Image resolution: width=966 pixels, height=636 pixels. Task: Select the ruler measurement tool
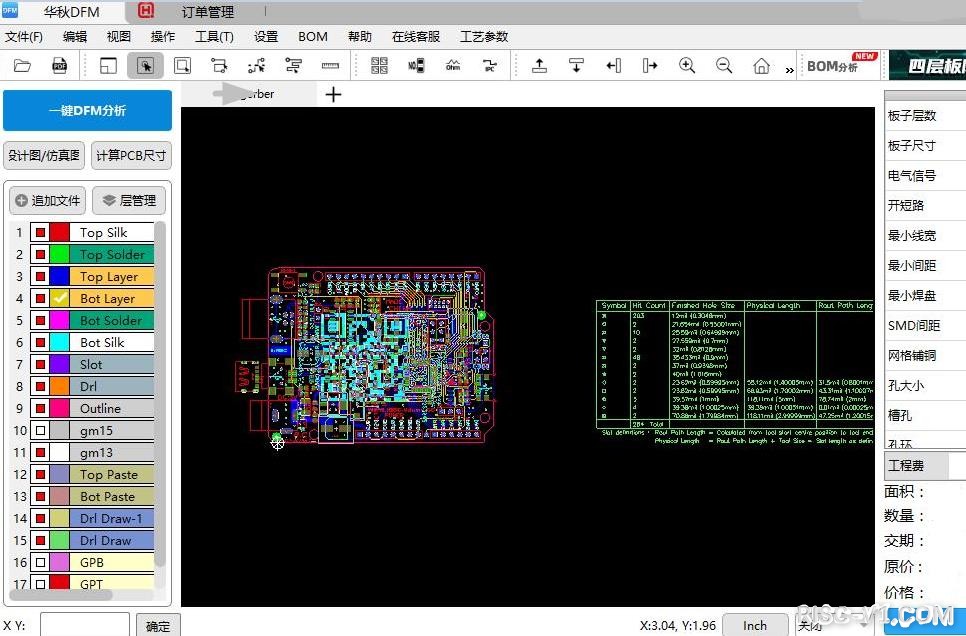[330, 66]
